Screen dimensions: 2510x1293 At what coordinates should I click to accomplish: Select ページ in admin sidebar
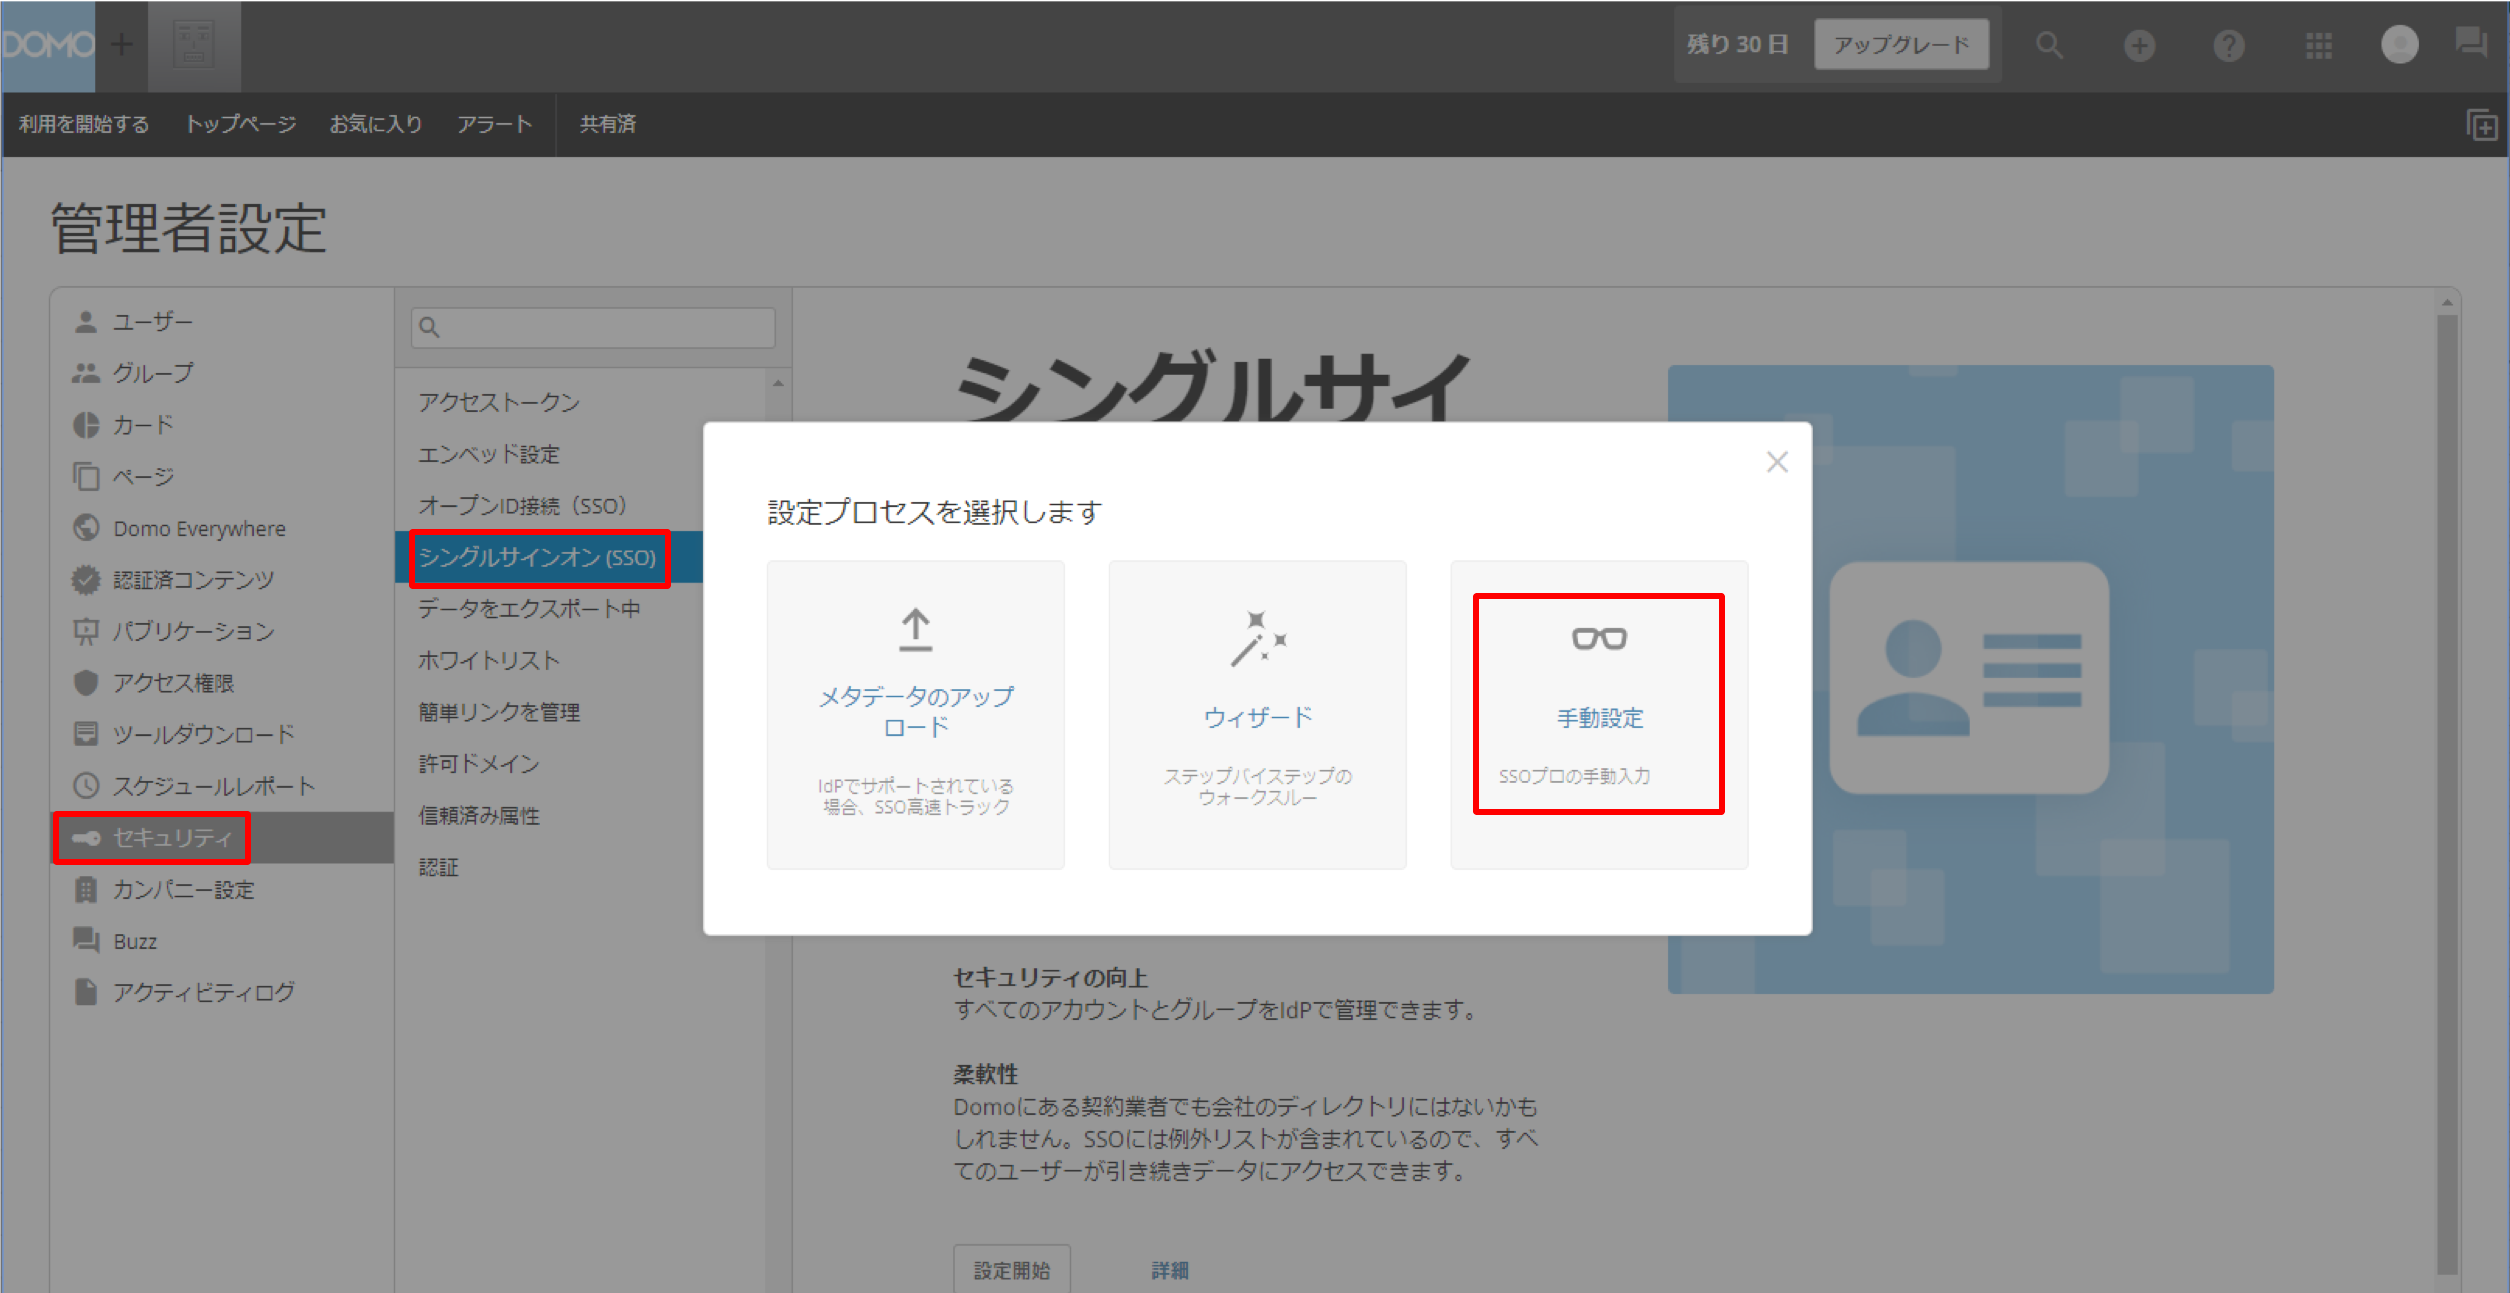tap(222, 477)
